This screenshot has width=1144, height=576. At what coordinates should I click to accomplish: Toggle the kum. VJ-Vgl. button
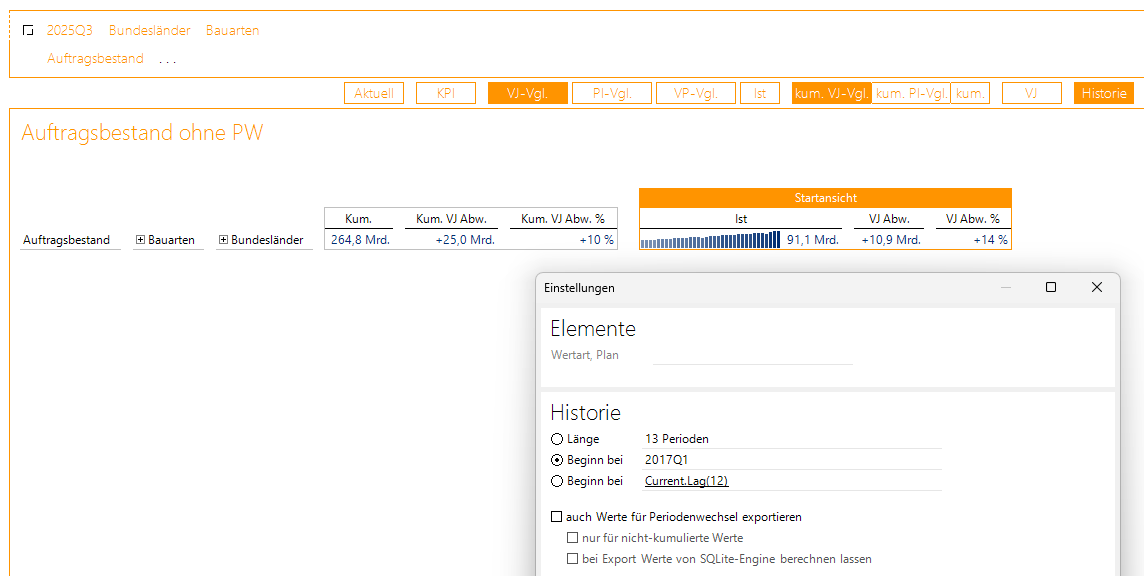831,93
